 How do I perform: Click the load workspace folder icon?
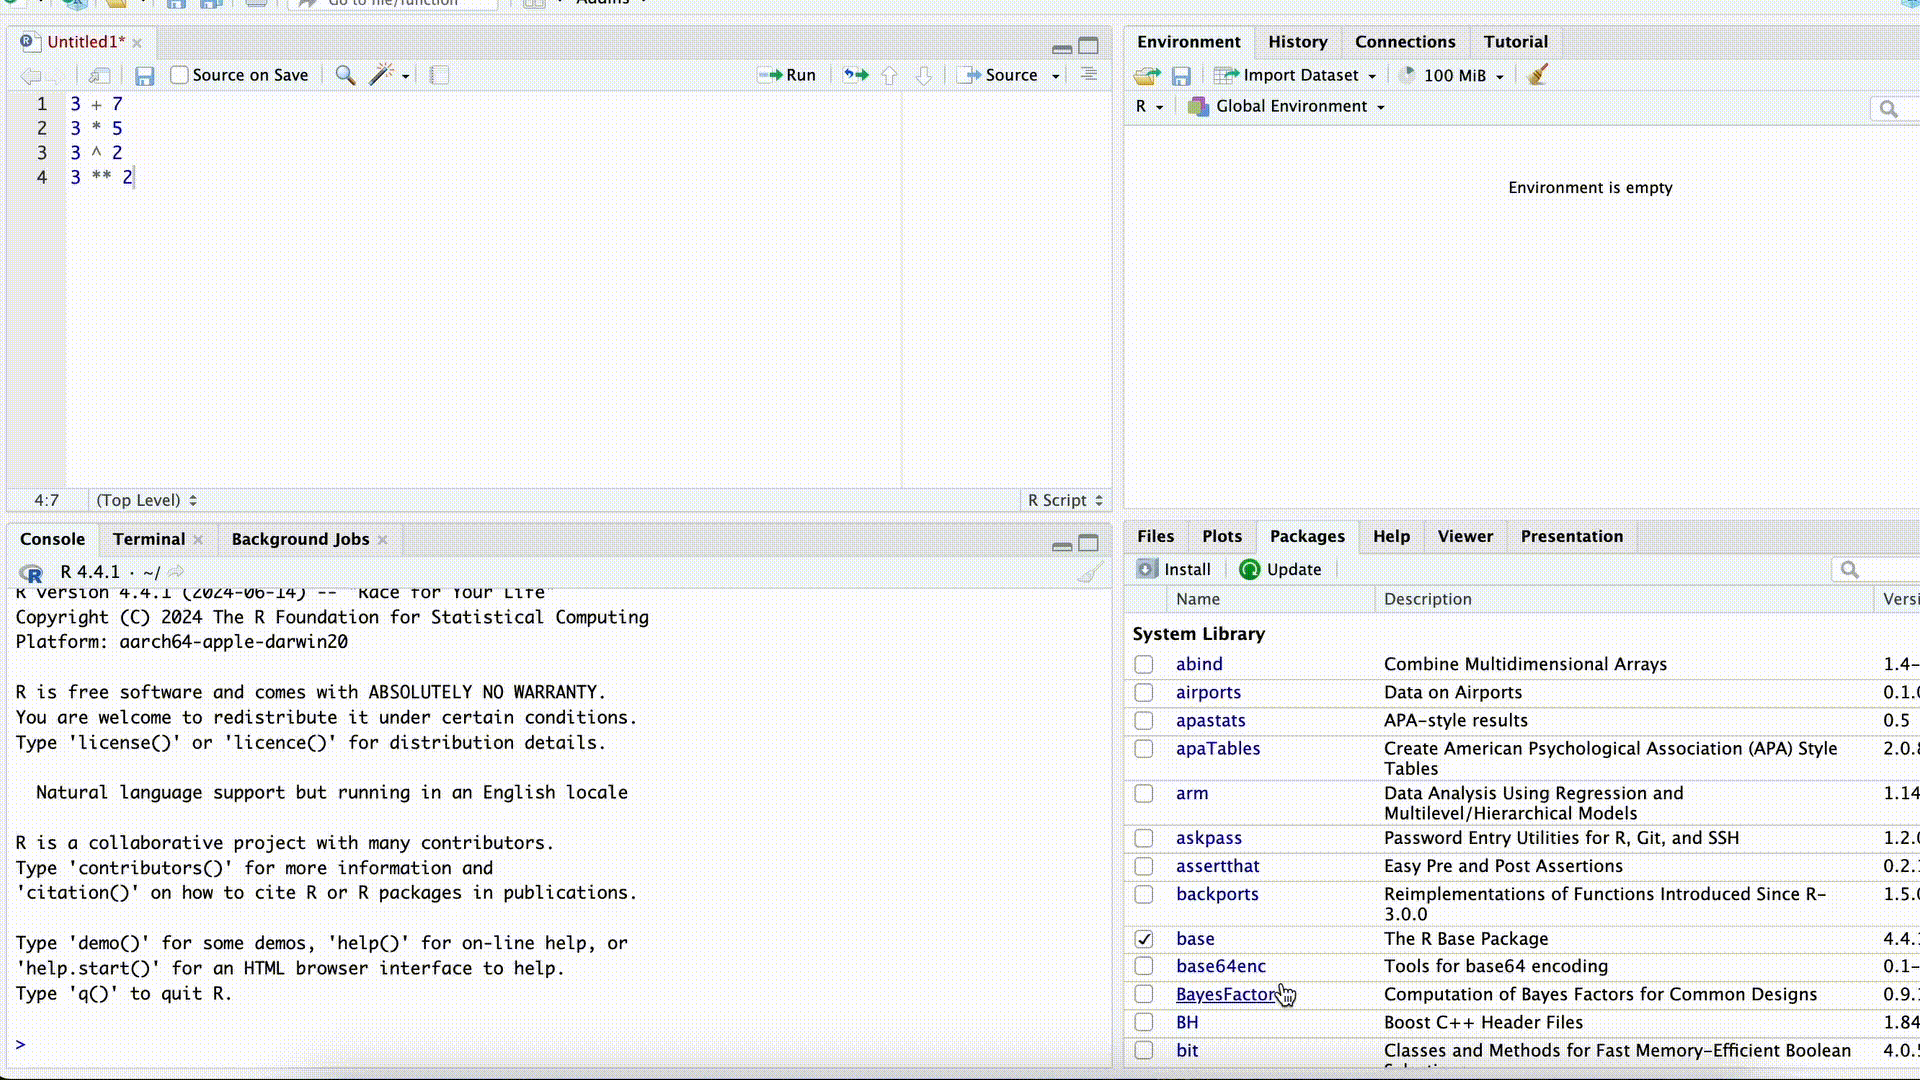tap(1147, 76)
